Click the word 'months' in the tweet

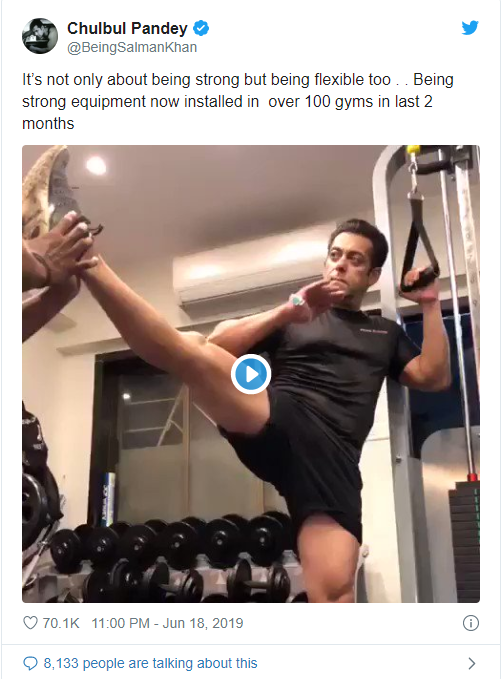[x=48, y=123]
